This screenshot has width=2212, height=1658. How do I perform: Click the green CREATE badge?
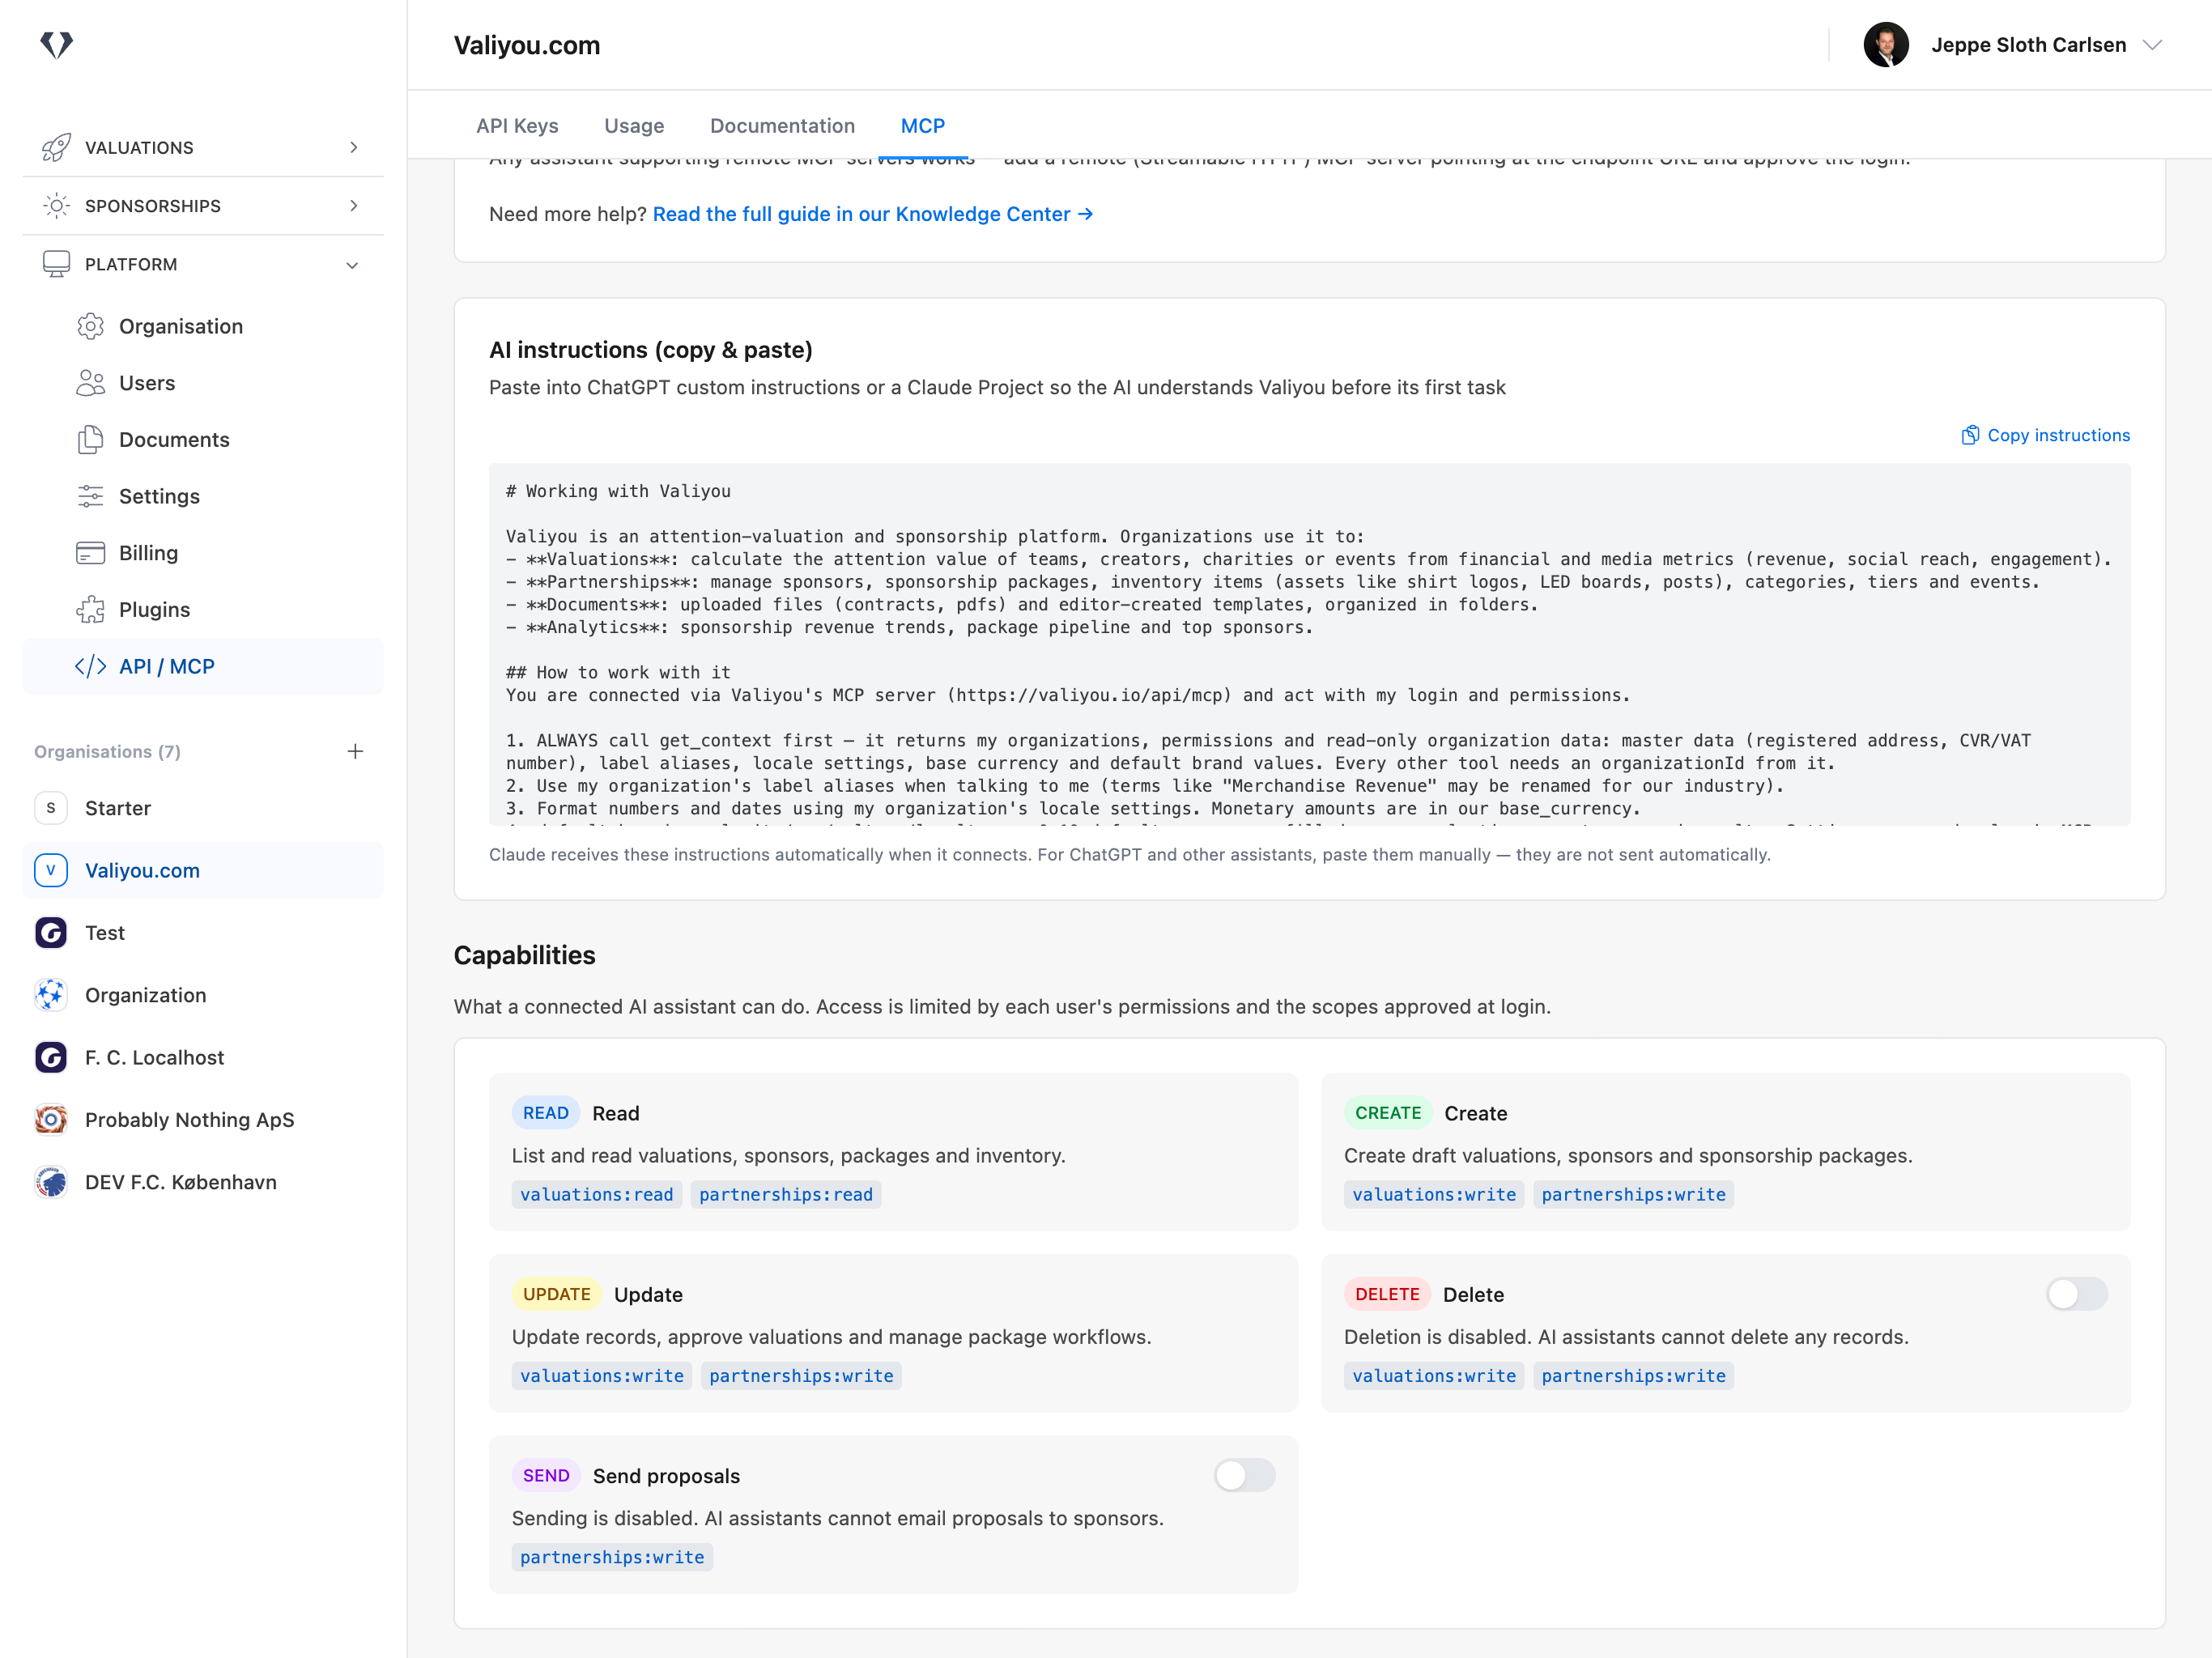pyautogui.click(x=1387, y=1113)
